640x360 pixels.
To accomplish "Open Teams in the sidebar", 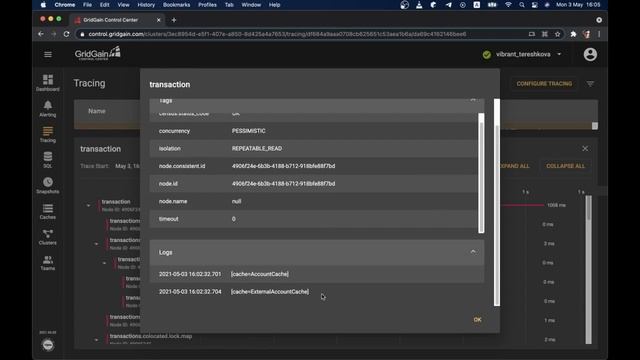I will [x=48, y=262].
